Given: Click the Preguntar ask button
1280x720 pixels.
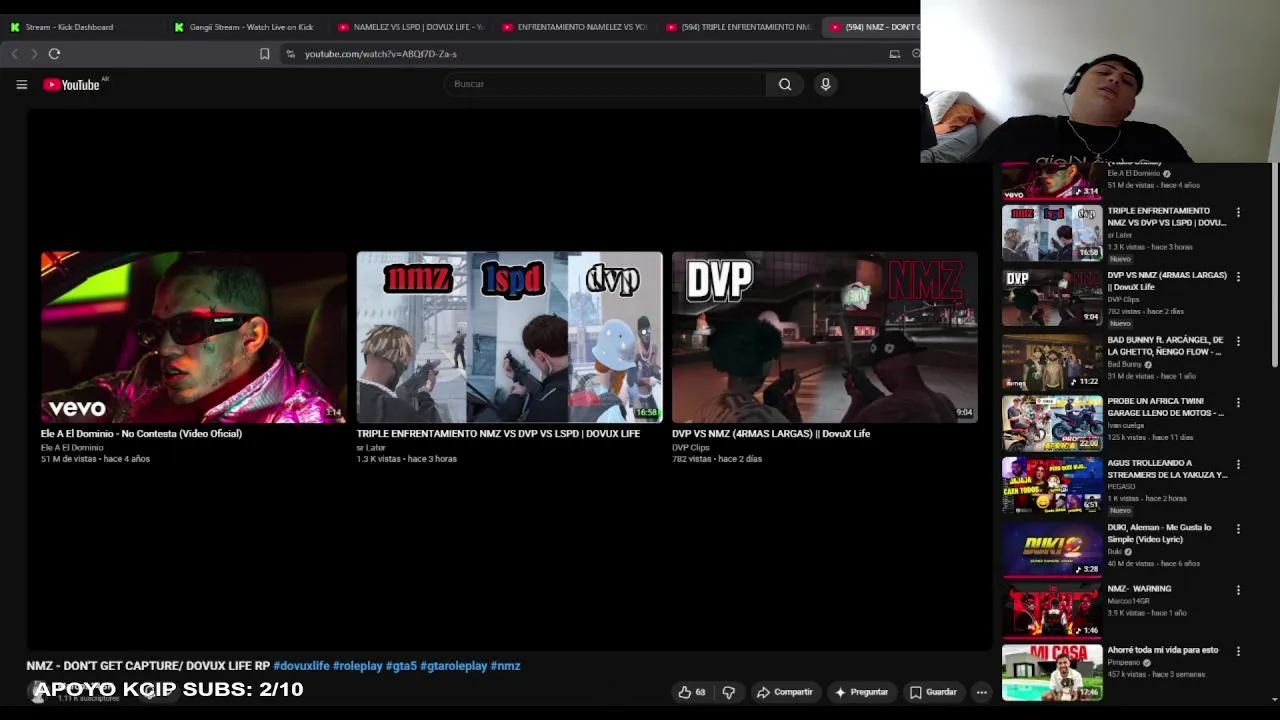Looking at the screenshot, I should pos(862,692).
